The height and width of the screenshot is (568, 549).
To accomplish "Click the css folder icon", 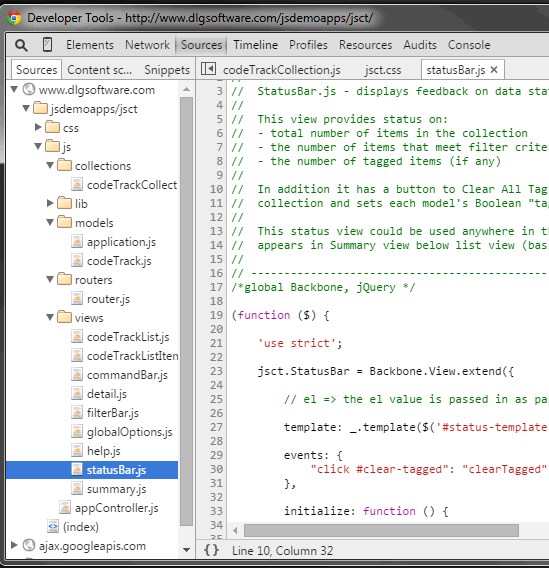I will pyautogui.click(x=53, y=127).
